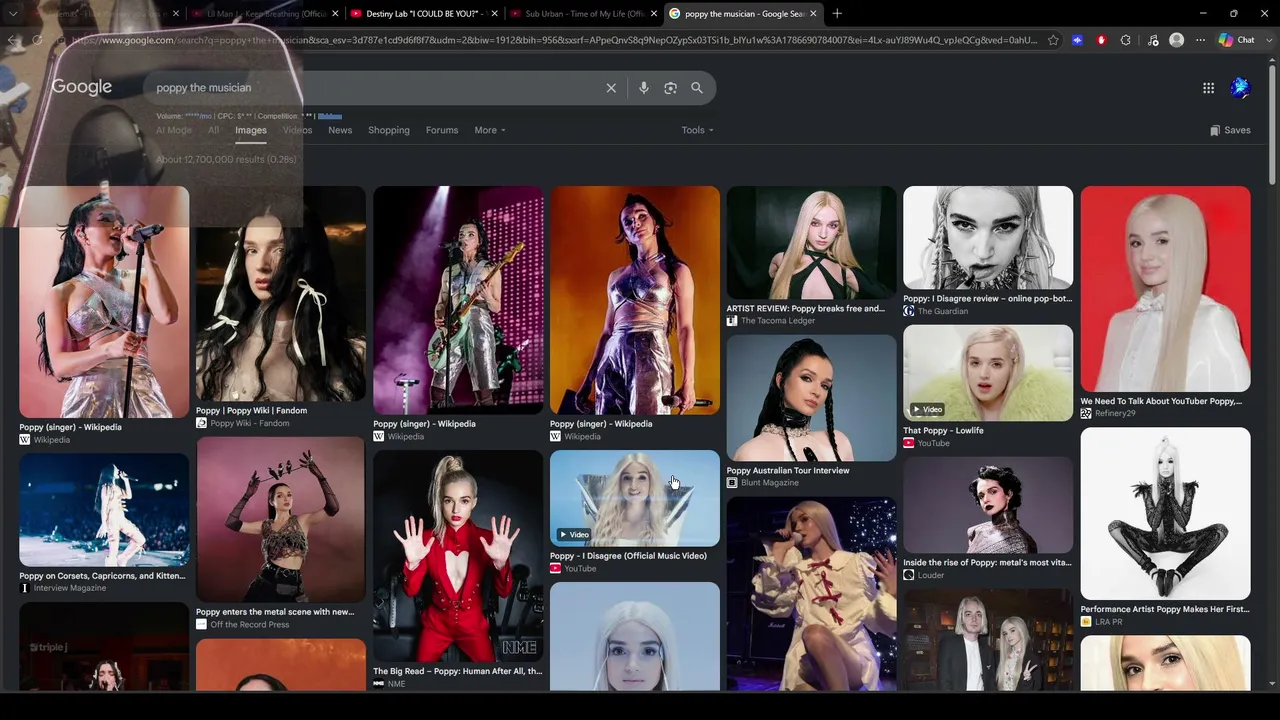
Task: Open Poppy on red background Refinery29 thumbnail
Action: pyautogui.click(x=1165, y=289)
